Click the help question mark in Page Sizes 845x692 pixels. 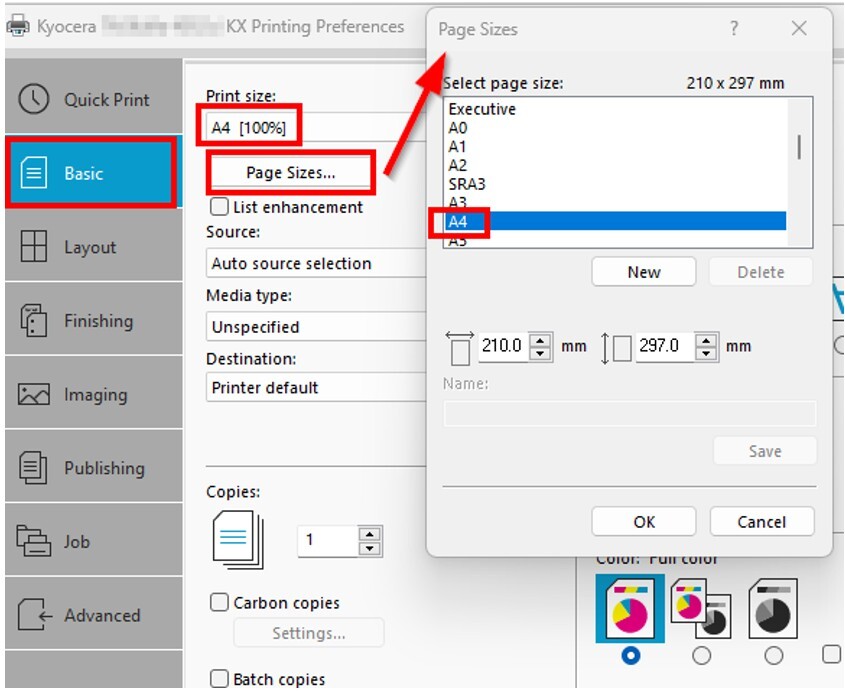tap(733, 27)
